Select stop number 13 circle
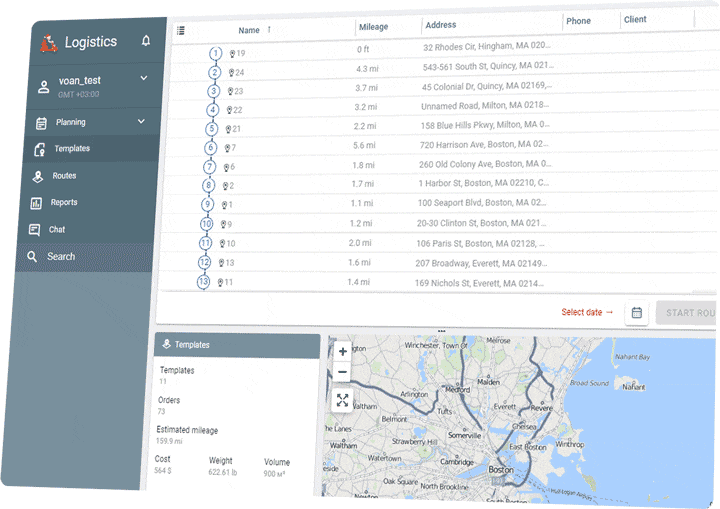This screenshot has width=720, height=509. click(203, 281)
